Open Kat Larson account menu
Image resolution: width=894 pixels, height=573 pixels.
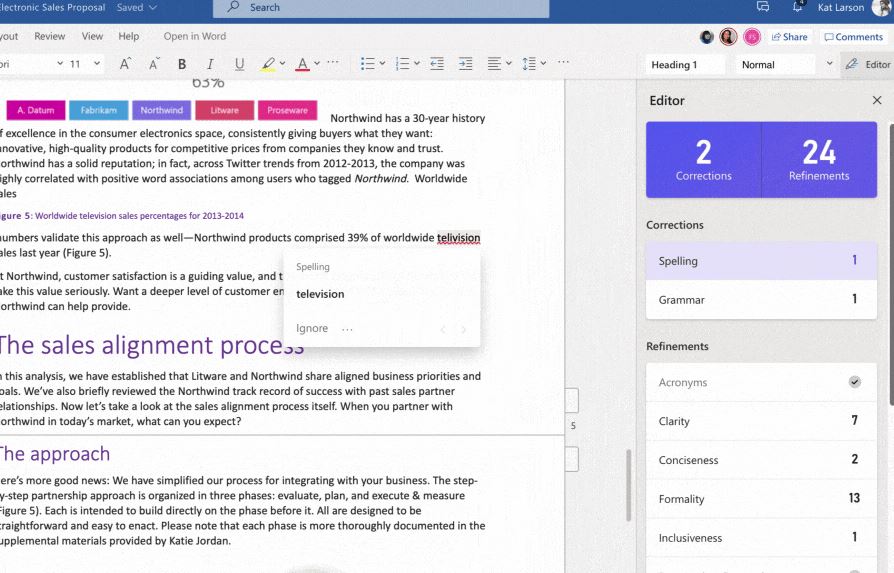click(x=854, y=7)
